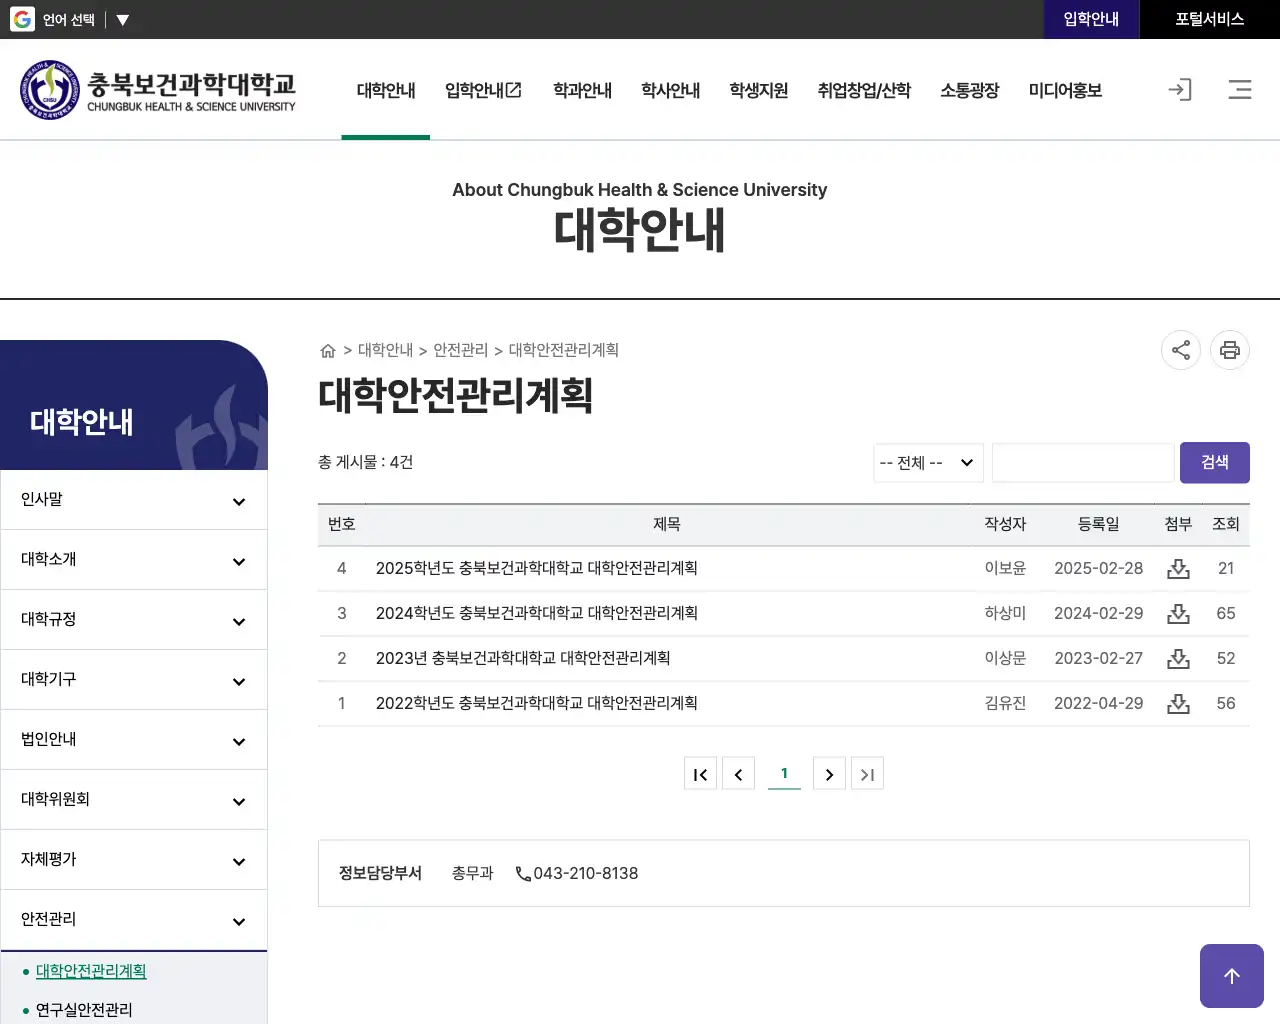1280x1024 pixels.
Task: Open the 소통광장 main menu
Action: pos(969,90)
